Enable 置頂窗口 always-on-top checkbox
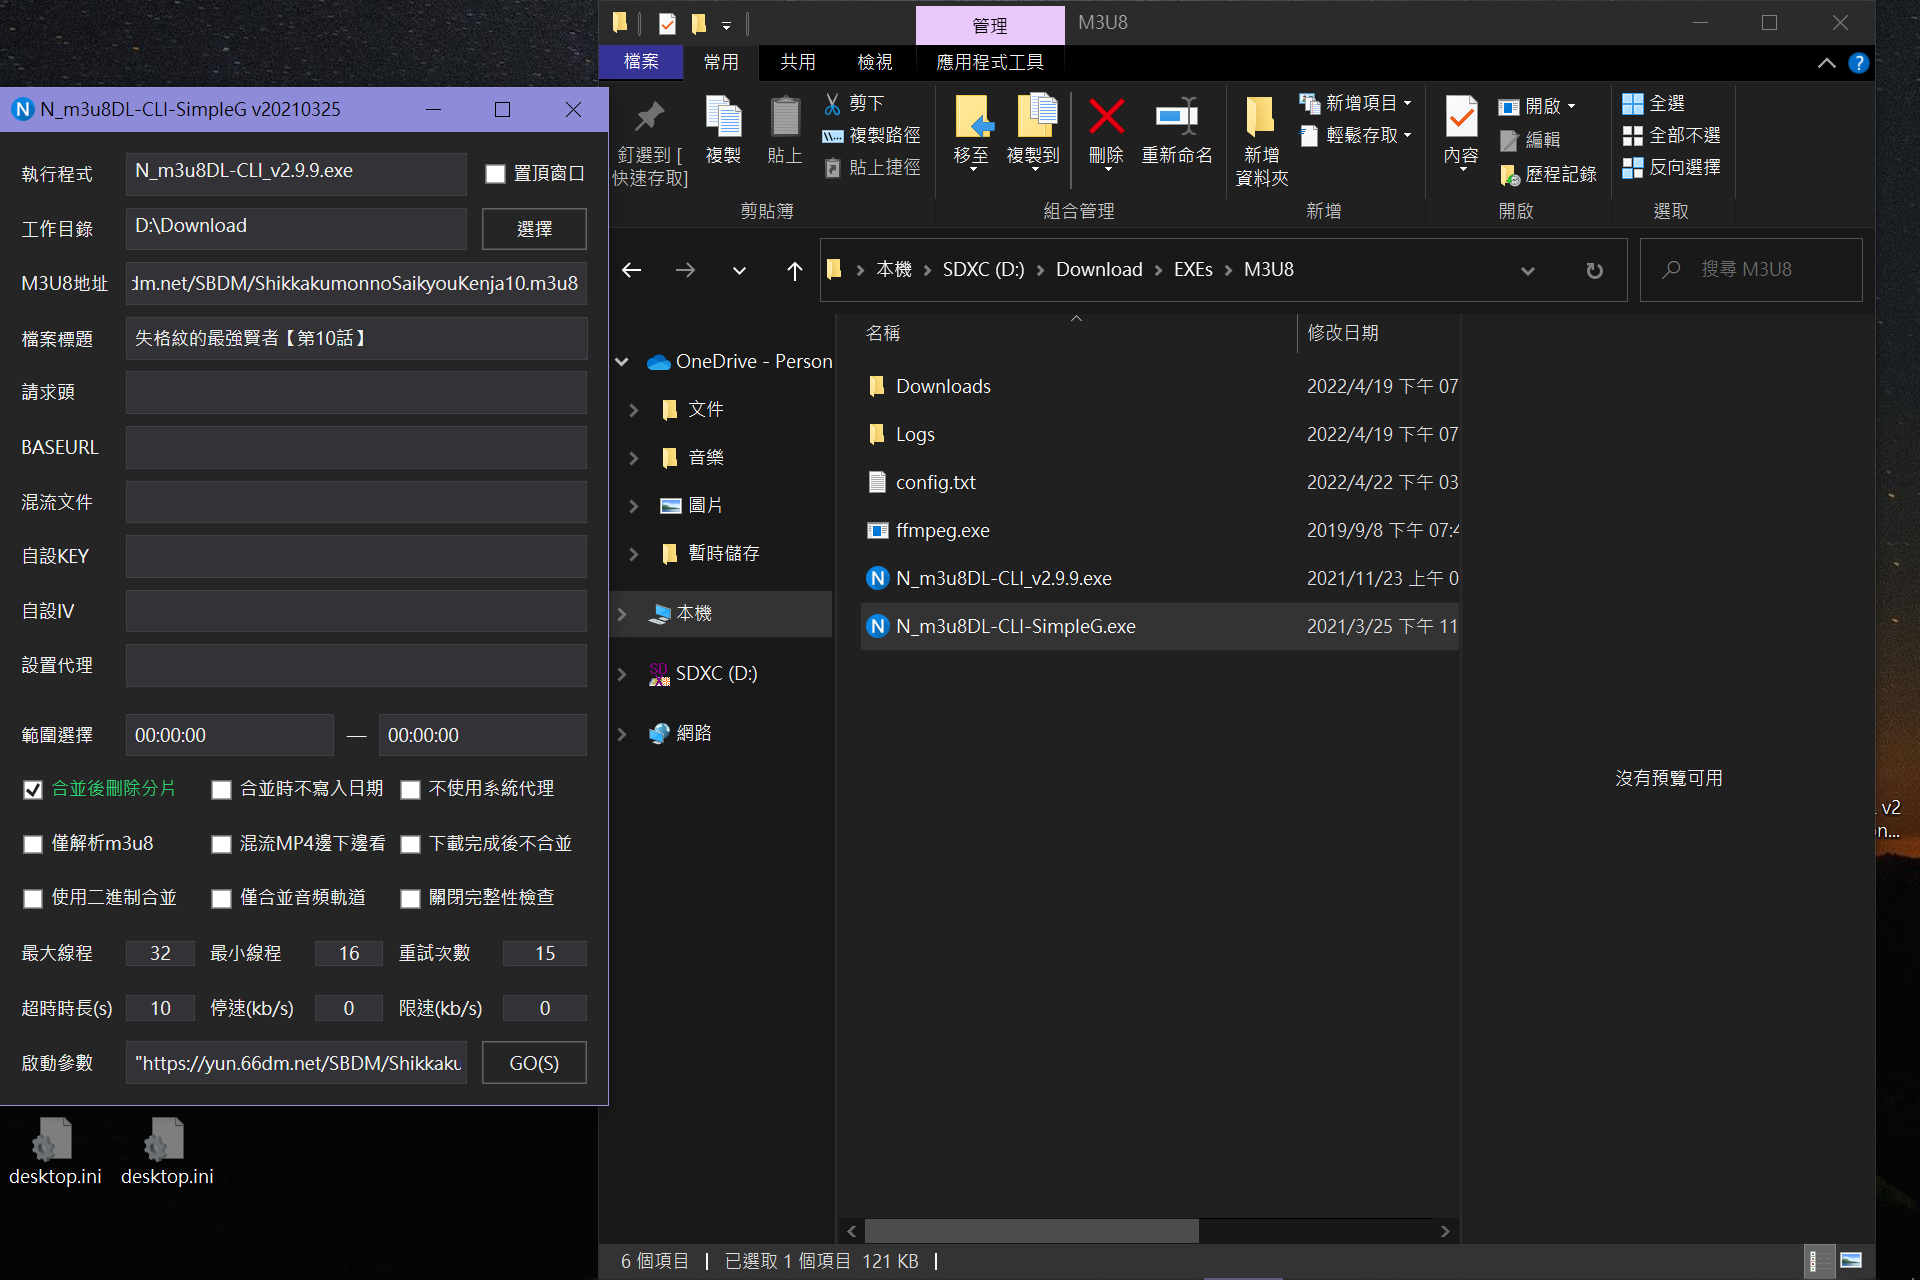1920x1280 pixels. tap(495, 174)
